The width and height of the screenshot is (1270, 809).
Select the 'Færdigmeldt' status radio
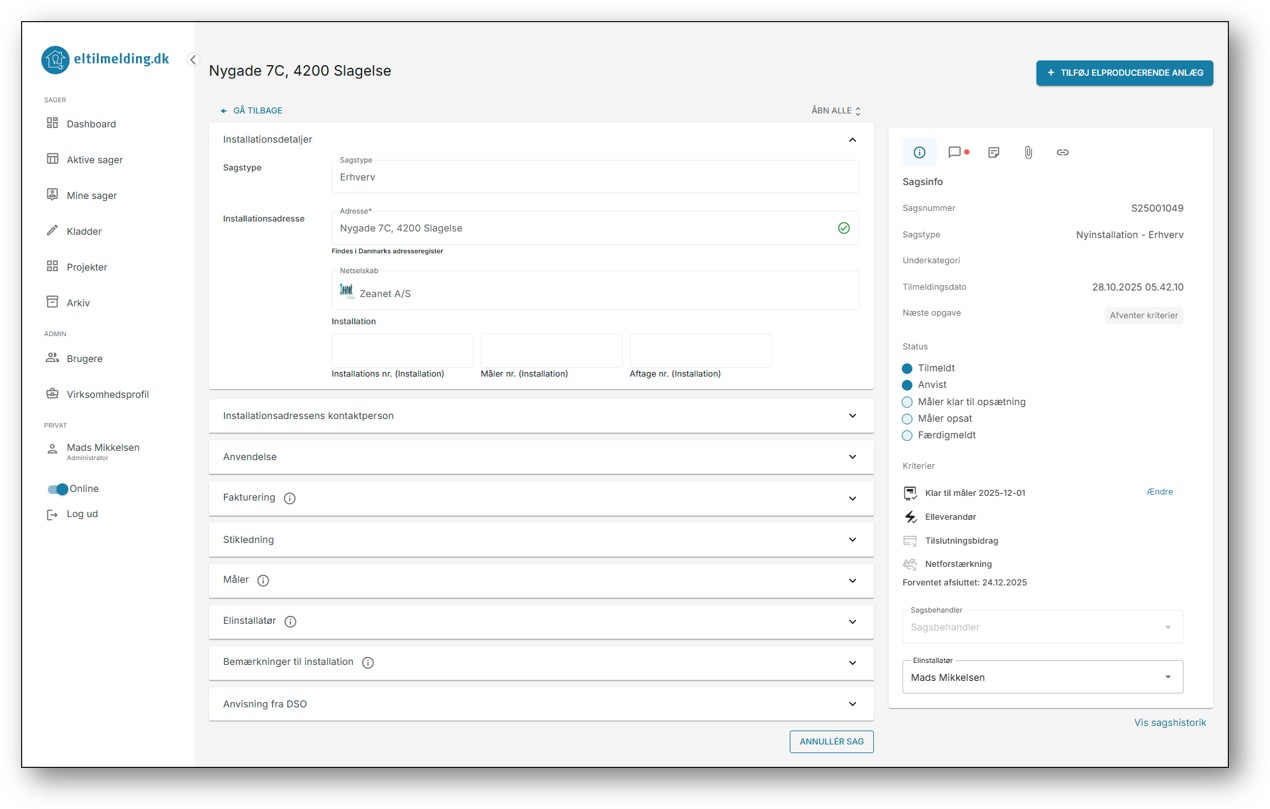pos(907,436)
